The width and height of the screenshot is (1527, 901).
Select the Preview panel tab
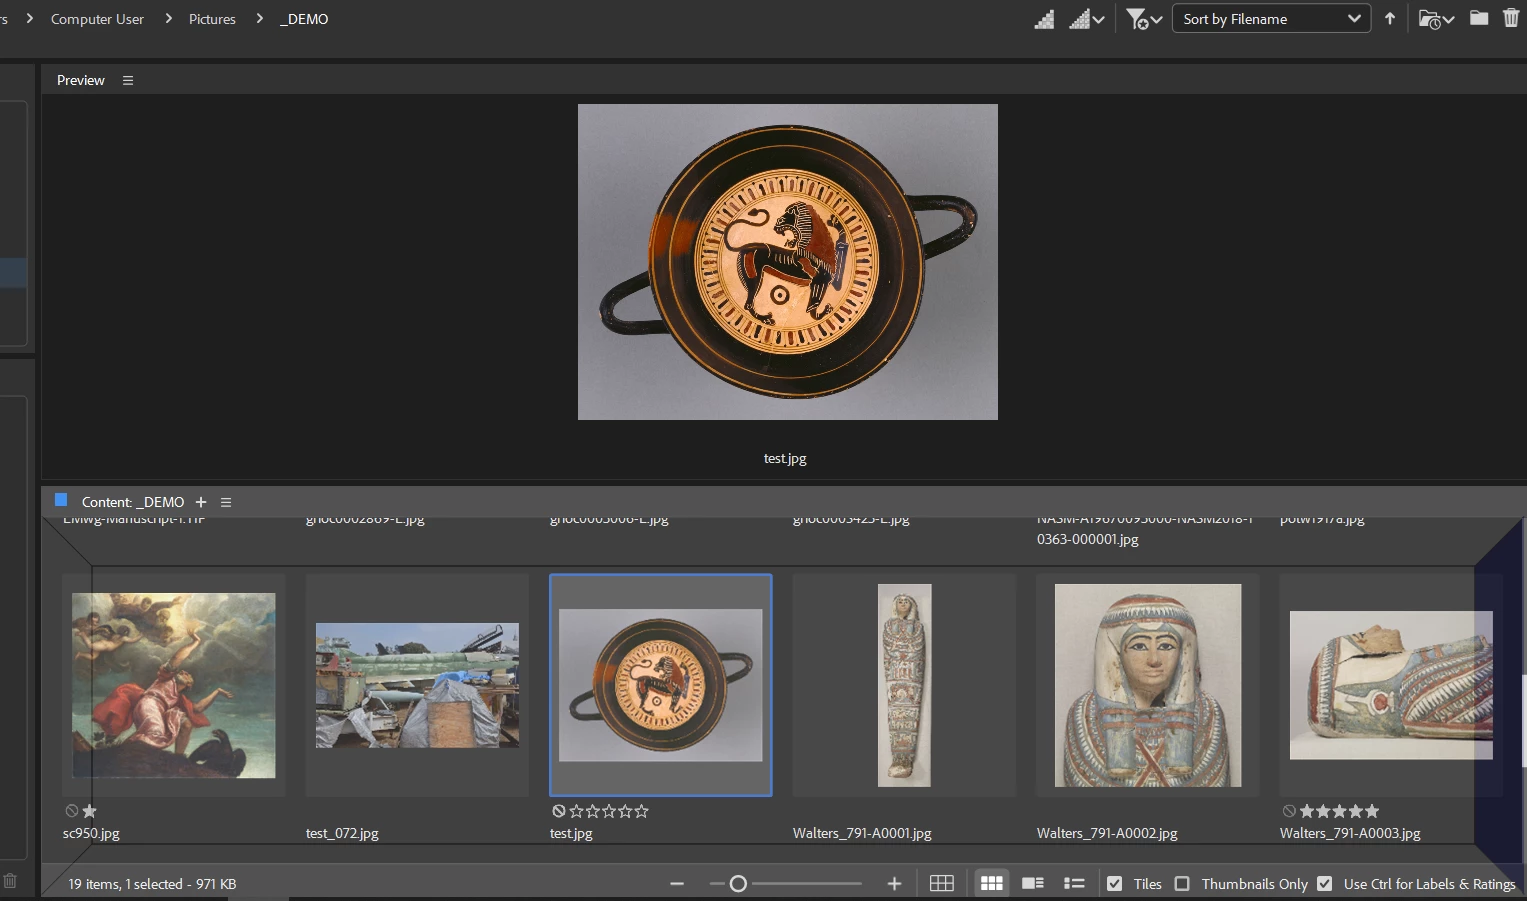(80, 80)
